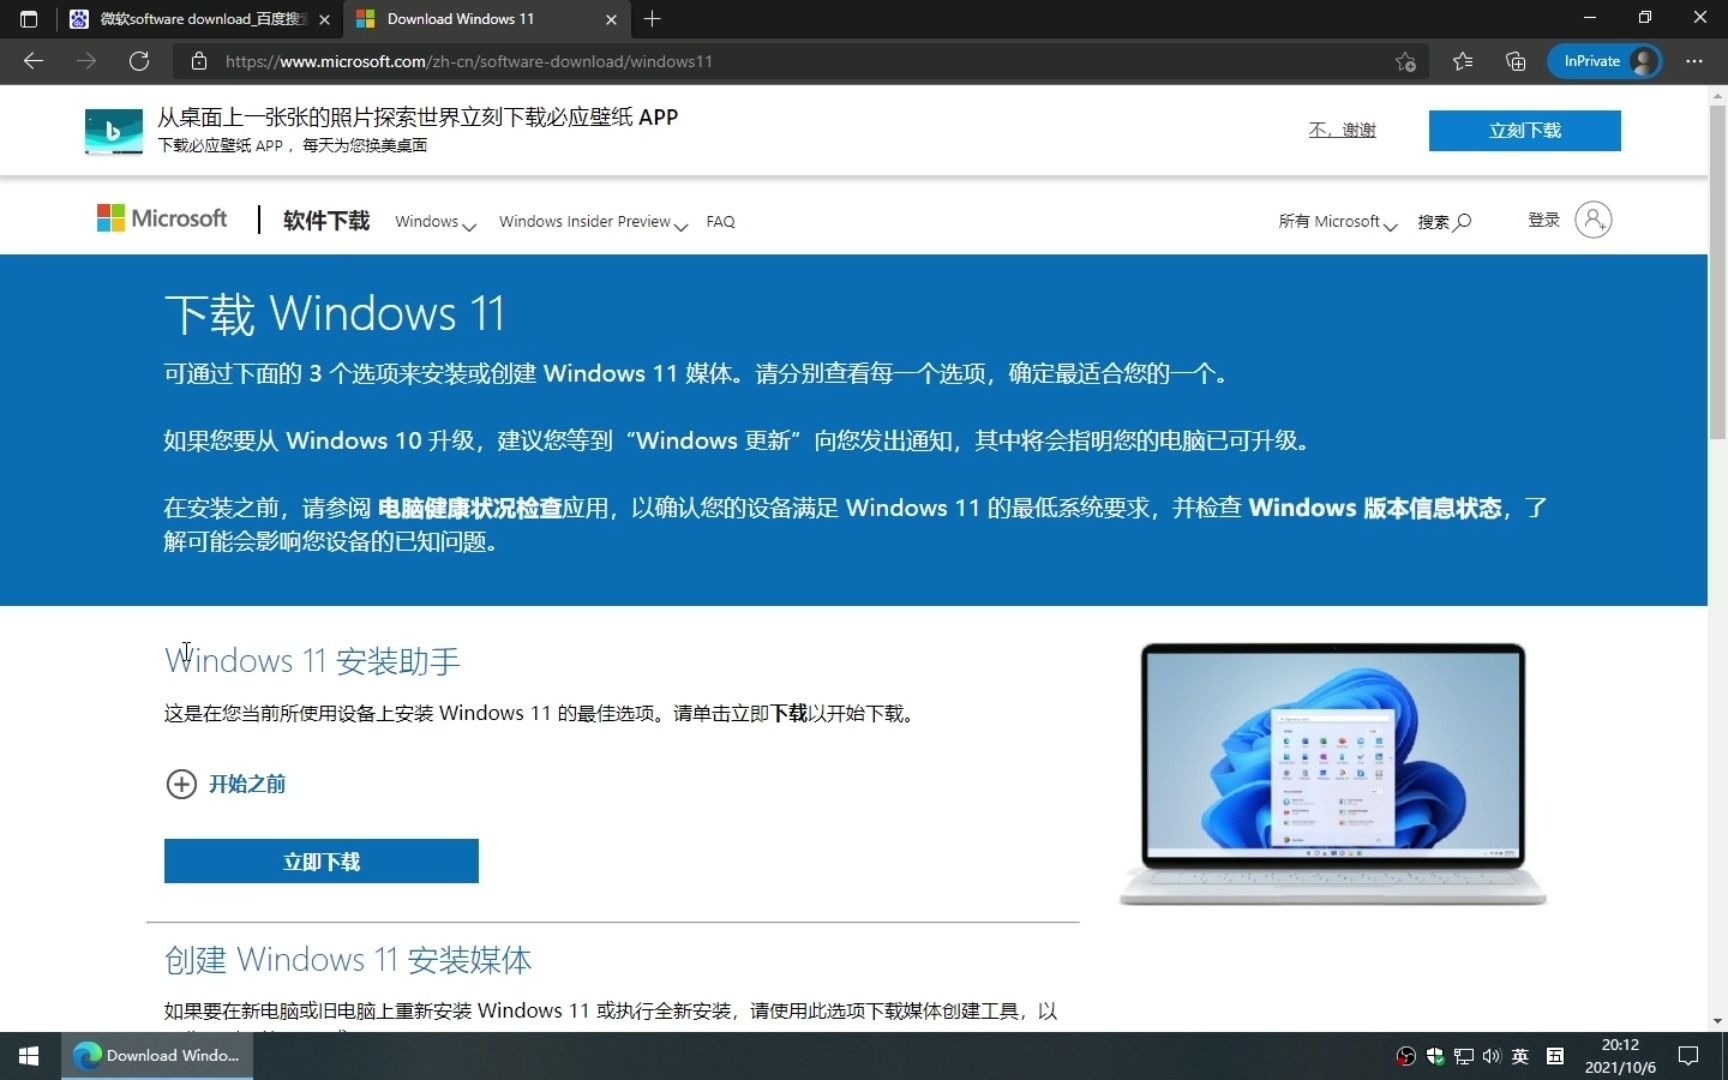1728x1080 pixels.
Task: Select the Edge taskbar button
Action: [x=157, y=1056]
